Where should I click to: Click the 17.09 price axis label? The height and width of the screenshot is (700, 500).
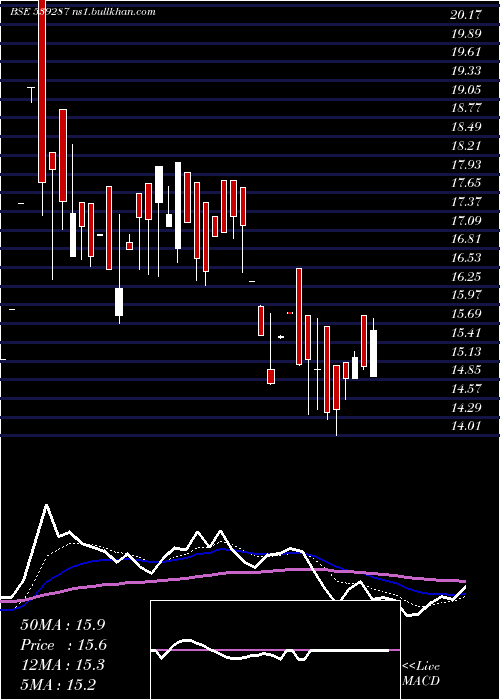pos(466,221)
